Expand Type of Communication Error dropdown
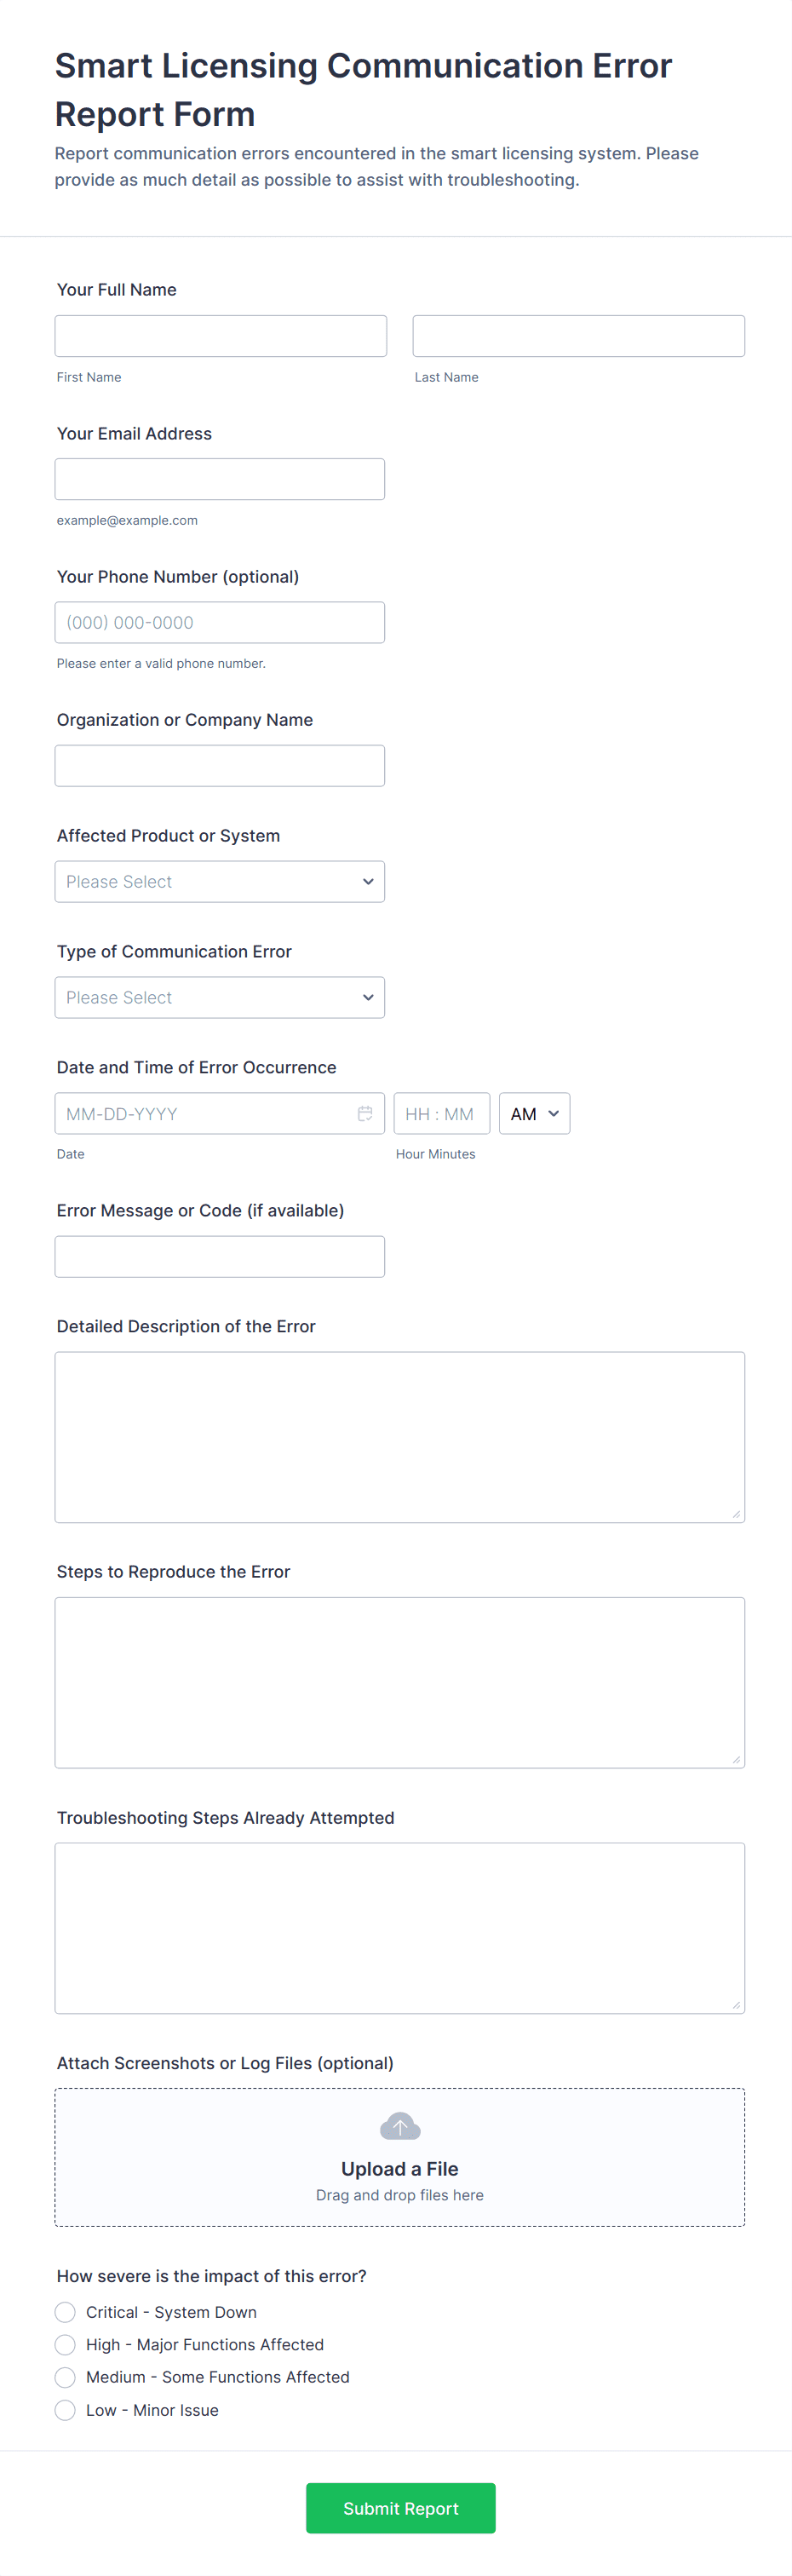The height and width of the screenshot is (2576, 792). click(x=219, y=997)
